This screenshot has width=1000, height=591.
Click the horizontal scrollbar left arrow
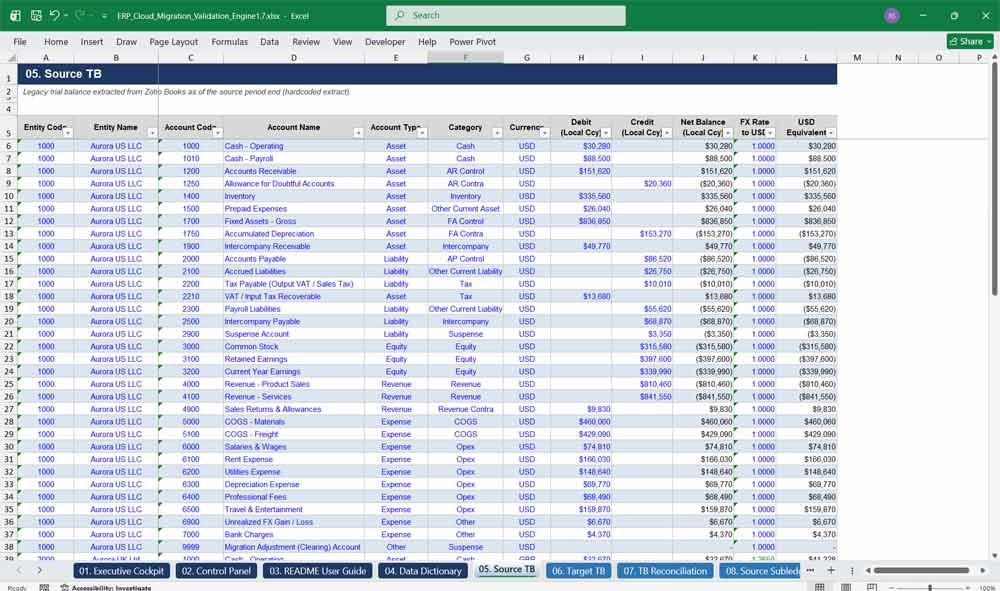point(868,570)
